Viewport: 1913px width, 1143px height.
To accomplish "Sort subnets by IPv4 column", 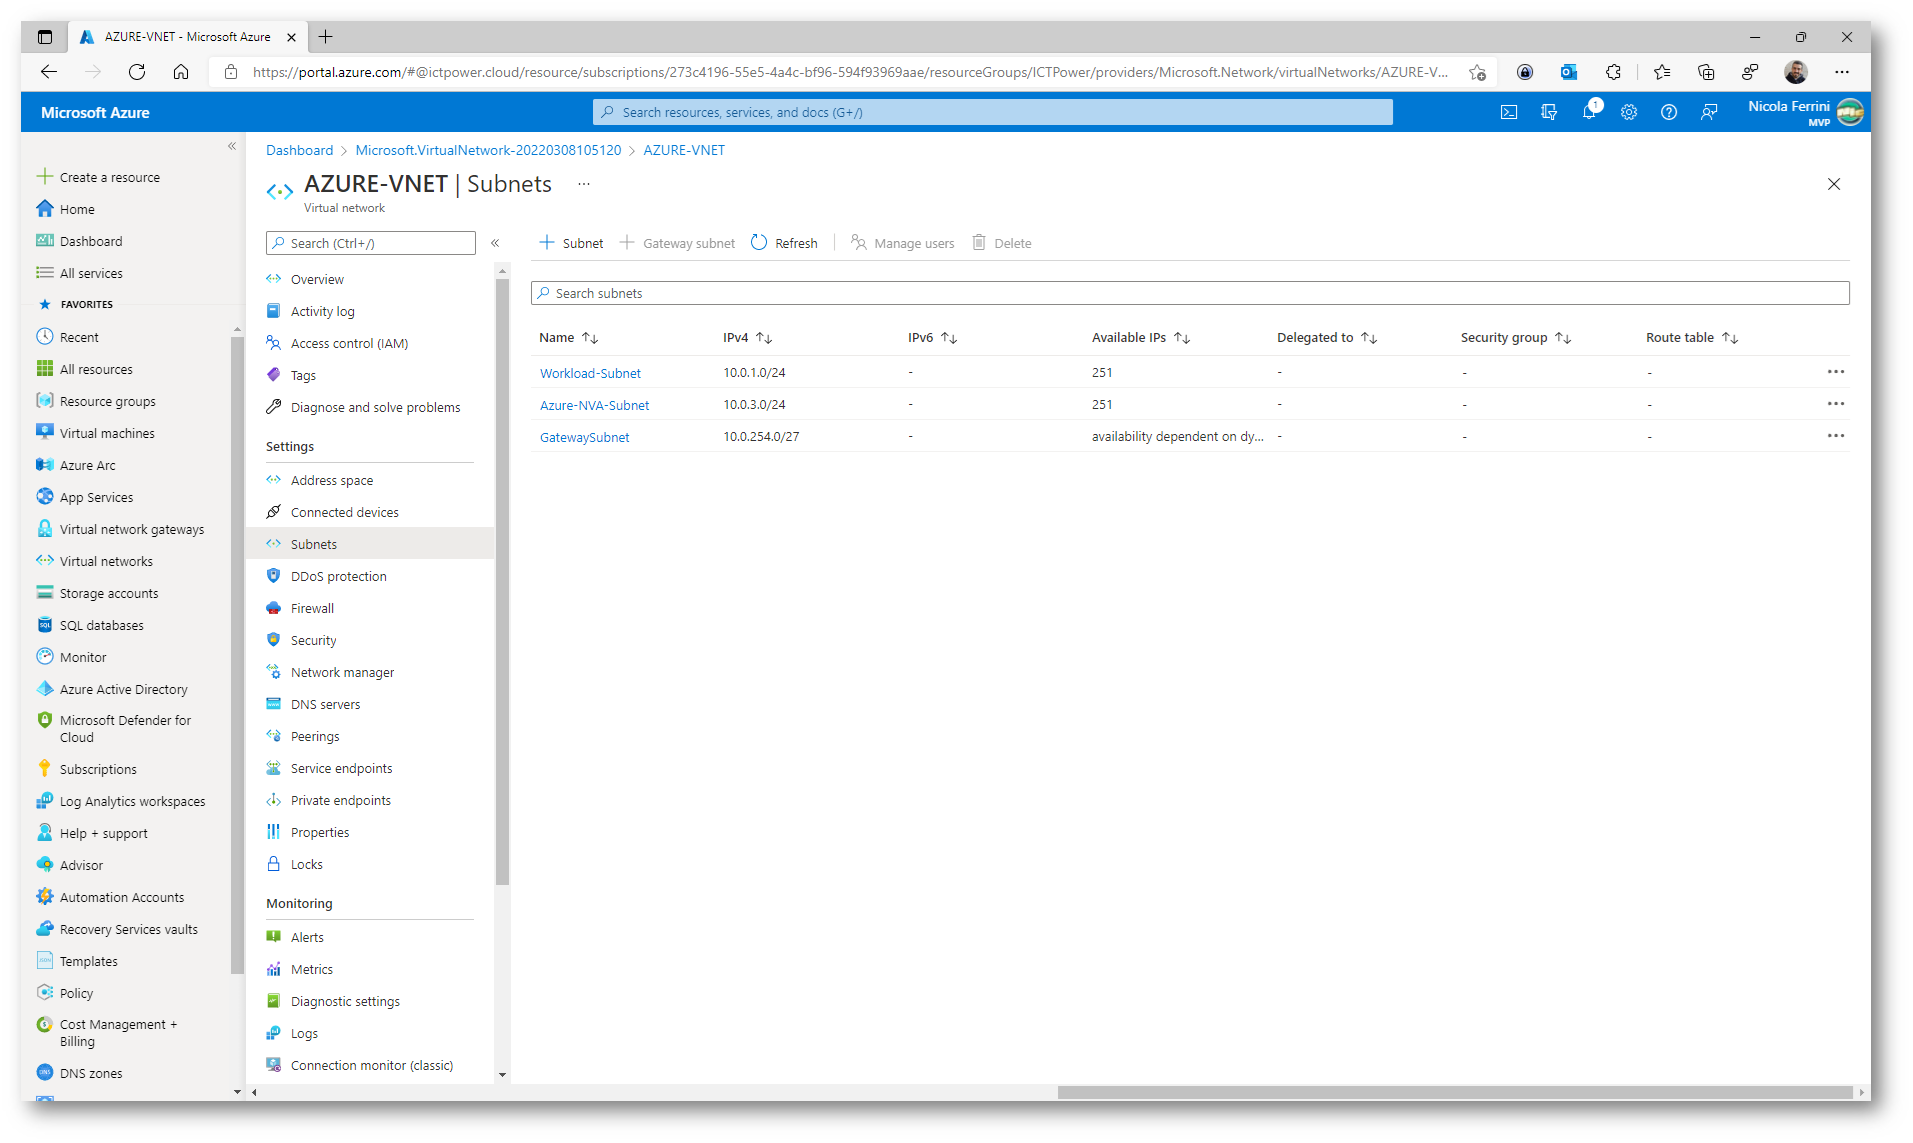I will (747, 338).
